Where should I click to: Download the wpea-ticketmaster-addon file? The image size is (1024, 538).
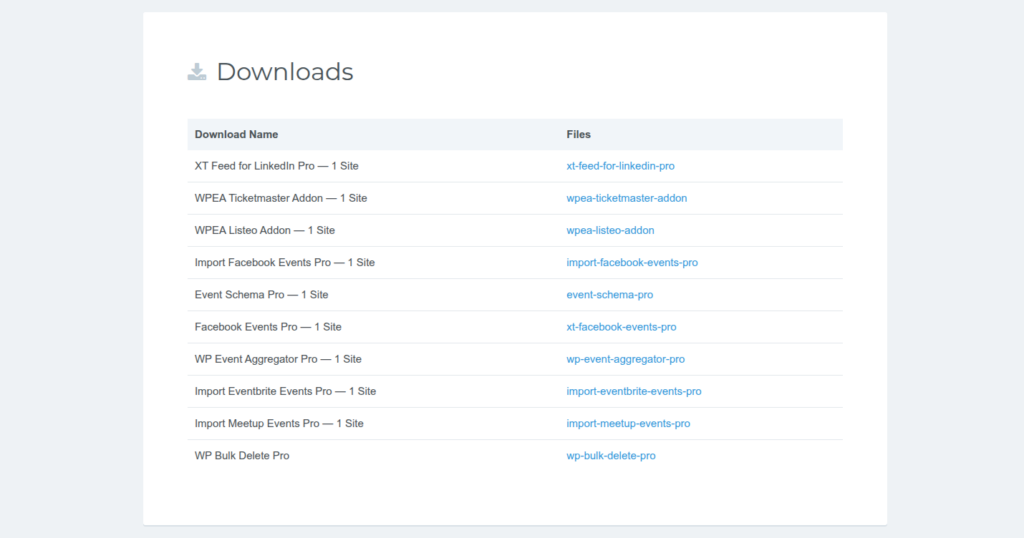pos(626,198)
